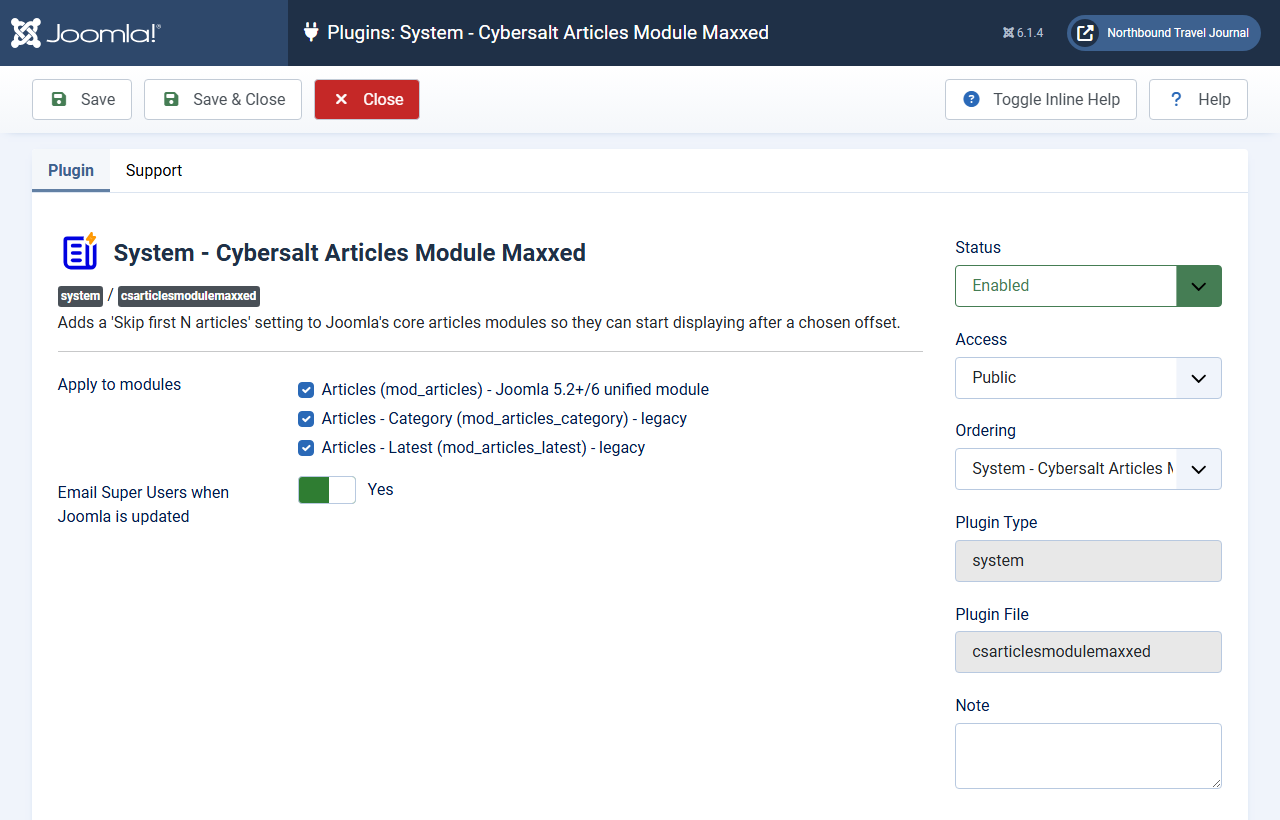Viewport: 1280px width, 820px height.
Task: Click the external-link icon for Northbound Travel Journal
Action: 1085,33
